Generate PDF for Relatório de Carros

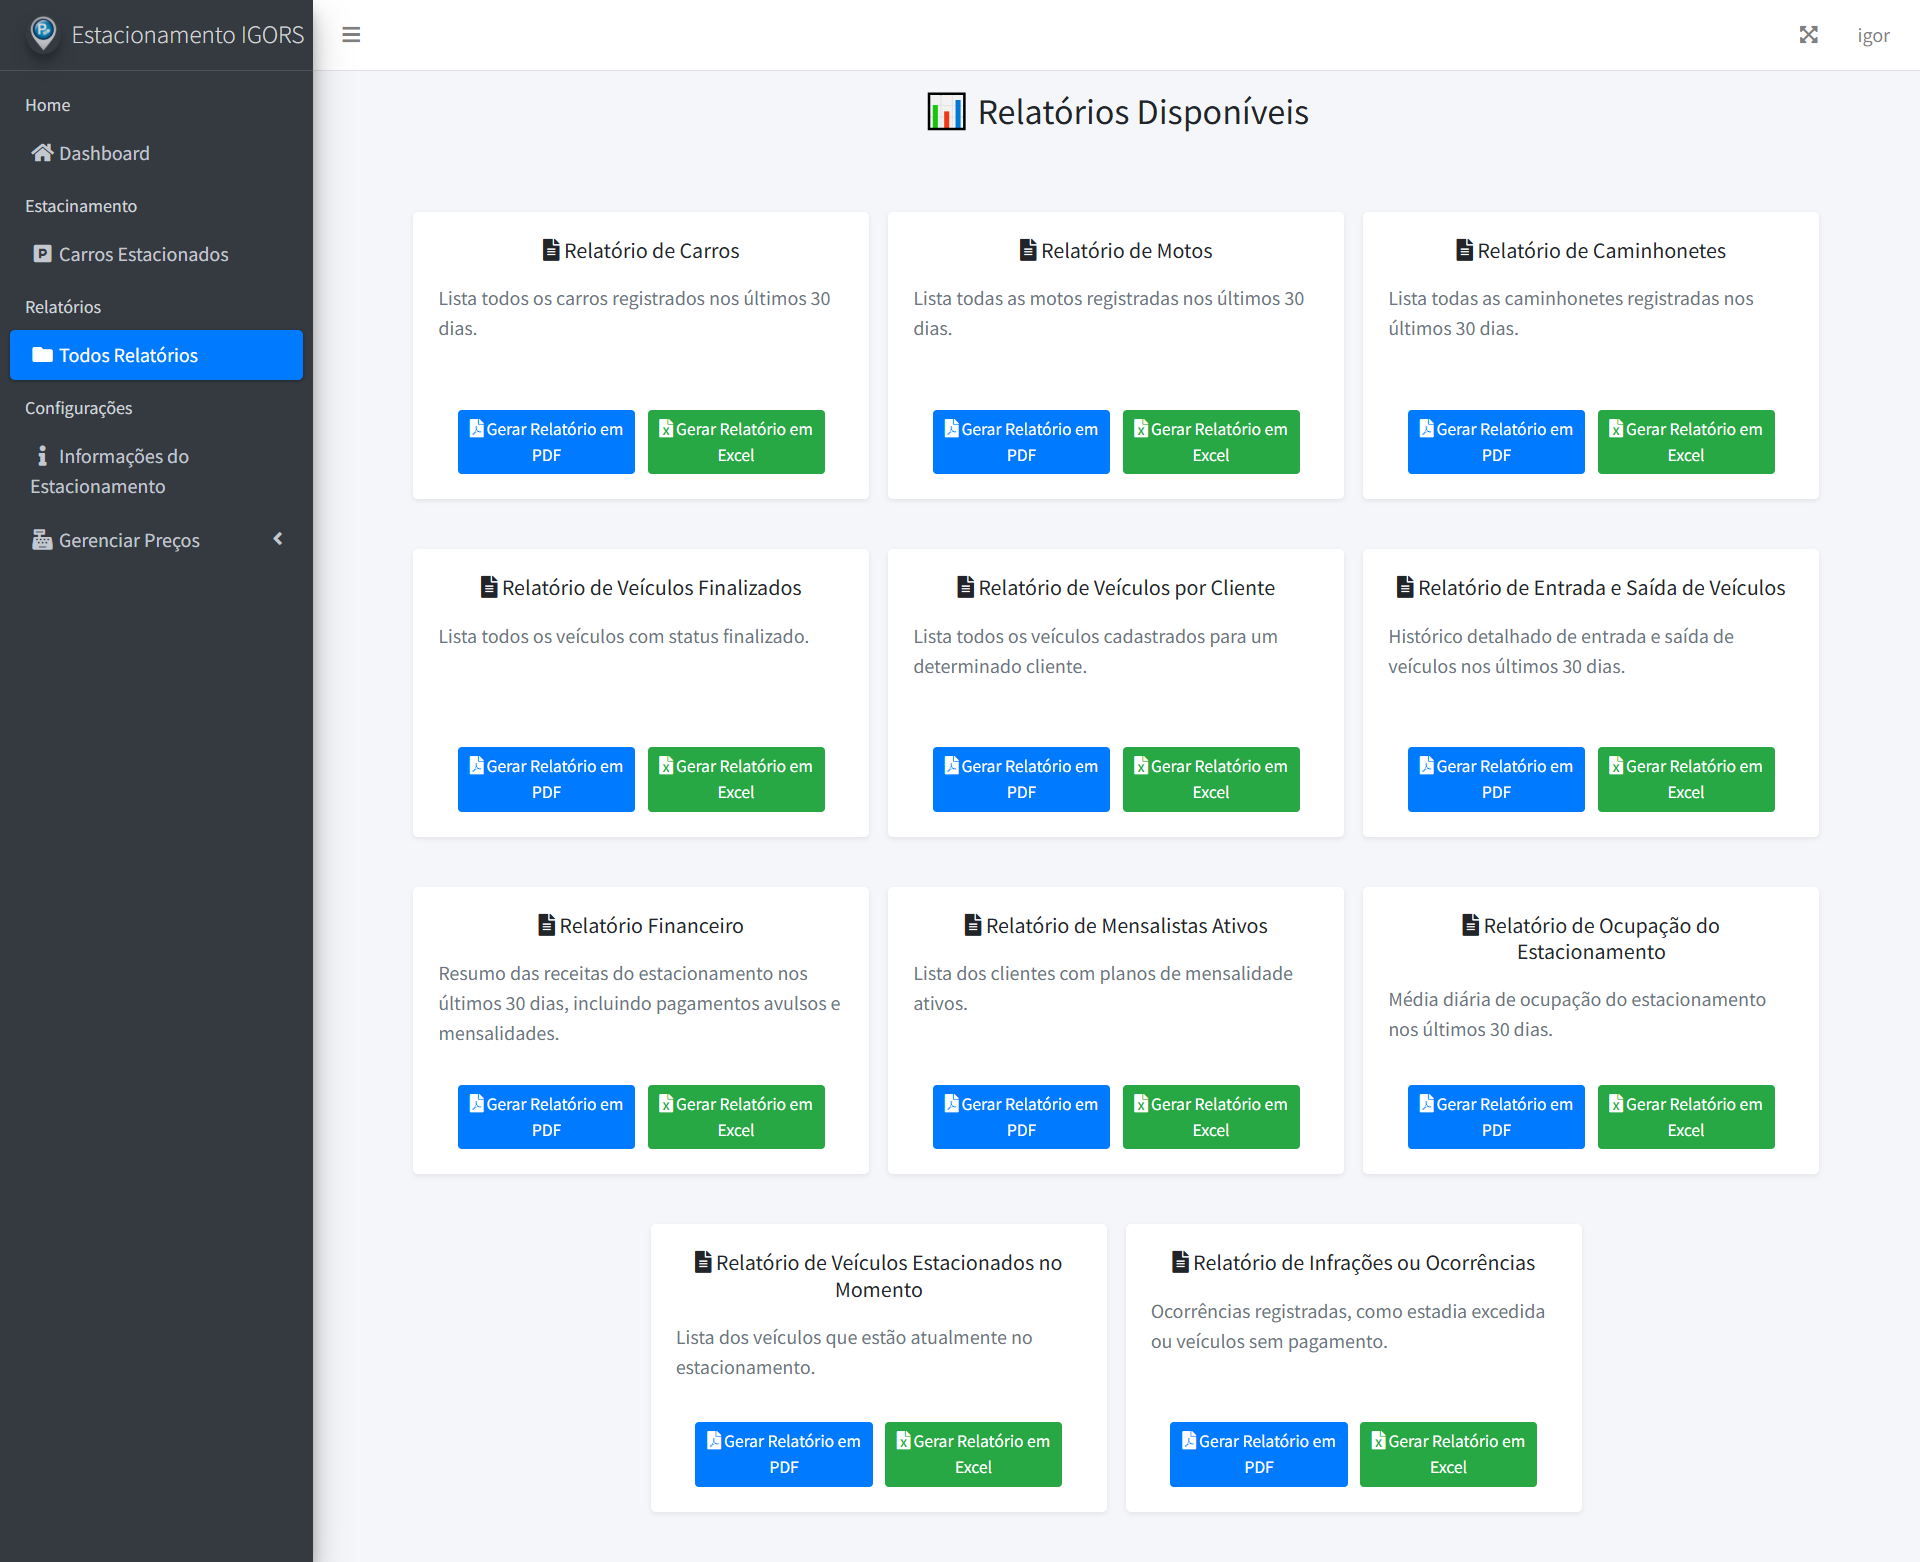[x=546, y=442]
